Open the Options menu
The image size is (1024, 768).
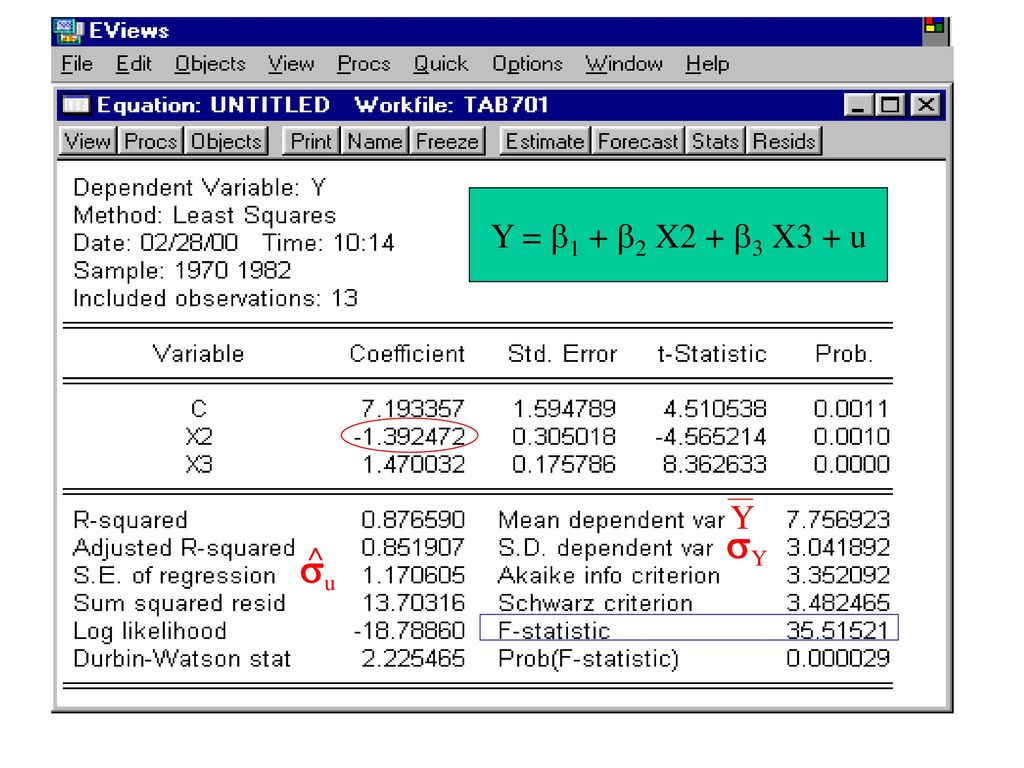pyautogui.click(x=527, y=64)
